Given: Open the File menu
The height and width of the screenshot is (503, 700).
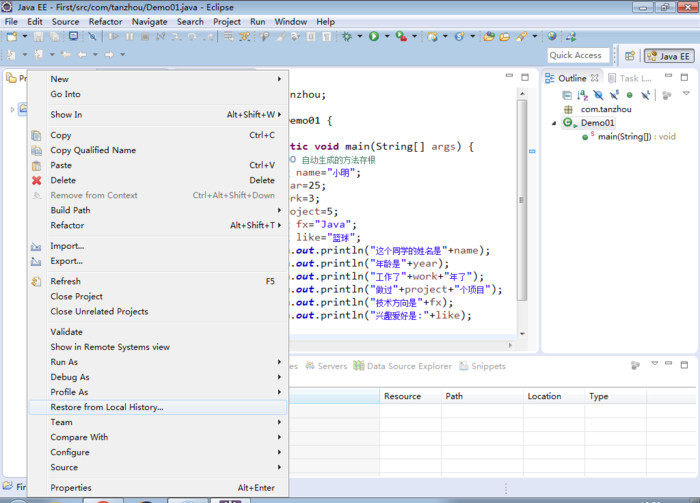Looking at the screenshot, I should pos(11,21).
